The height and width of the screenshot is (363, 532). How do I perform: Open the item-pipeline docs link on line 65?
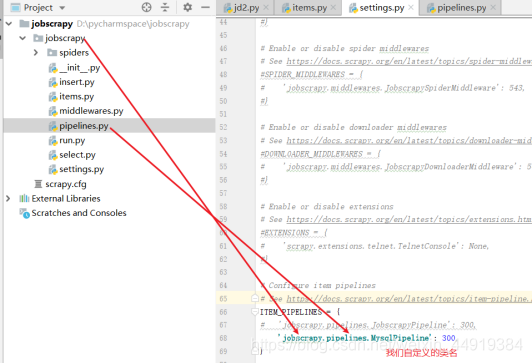pyautogui.click(x=409, y=299)
